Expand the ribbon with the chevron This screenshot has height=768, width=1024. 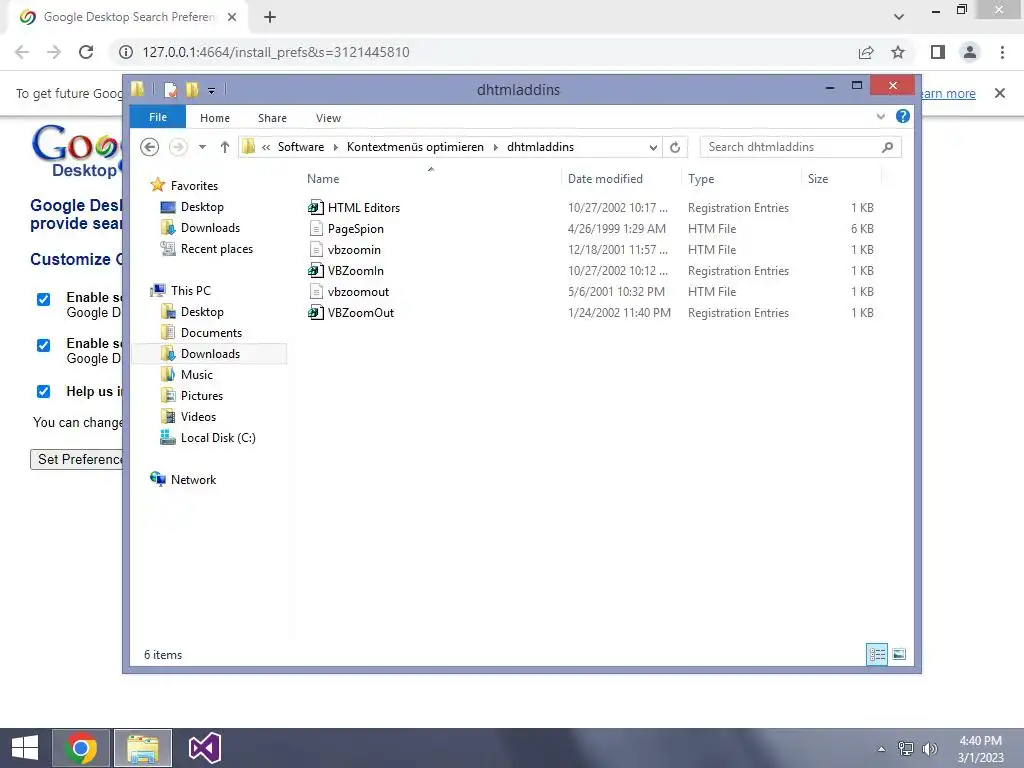880,116
